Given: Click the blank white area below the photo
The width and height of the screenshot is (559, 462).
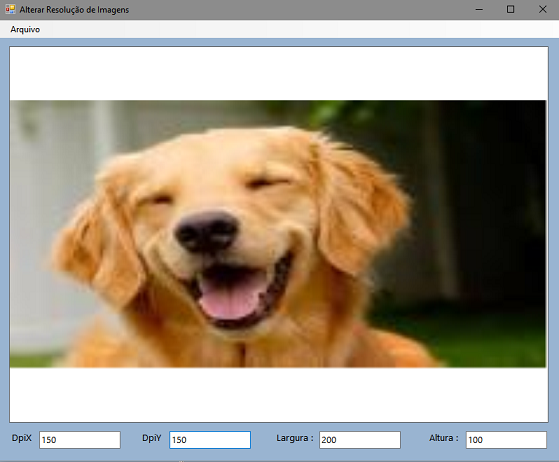Looking at the screenshot, I should [279, 394].
